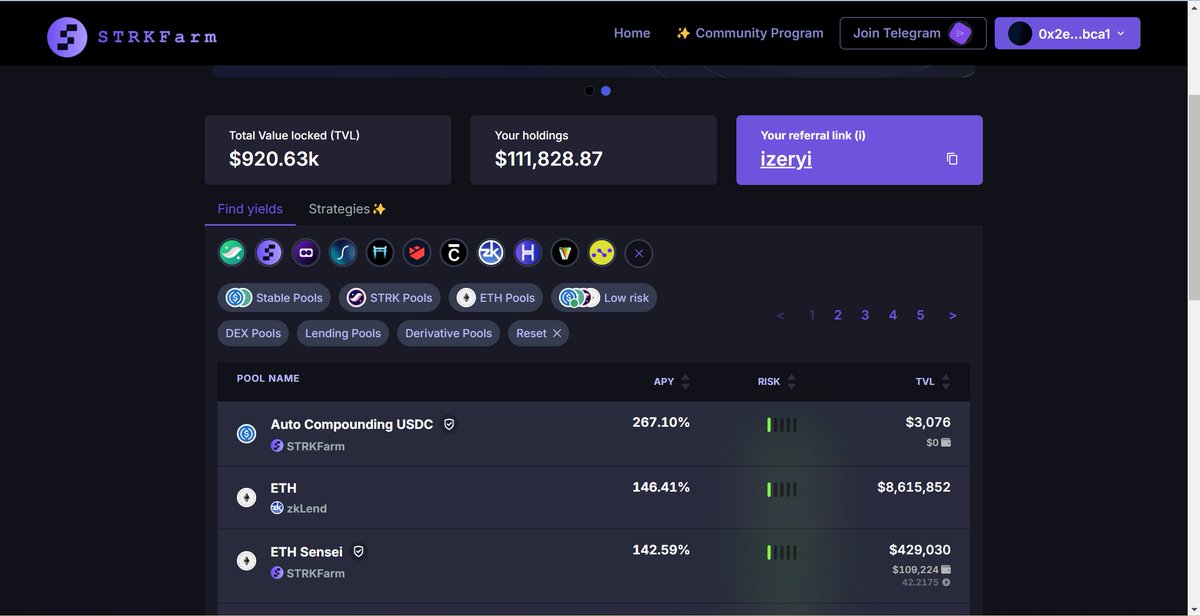Click the page vertical scrollbar
This screenshot has width=1200, height=616.
(1193, 196)
